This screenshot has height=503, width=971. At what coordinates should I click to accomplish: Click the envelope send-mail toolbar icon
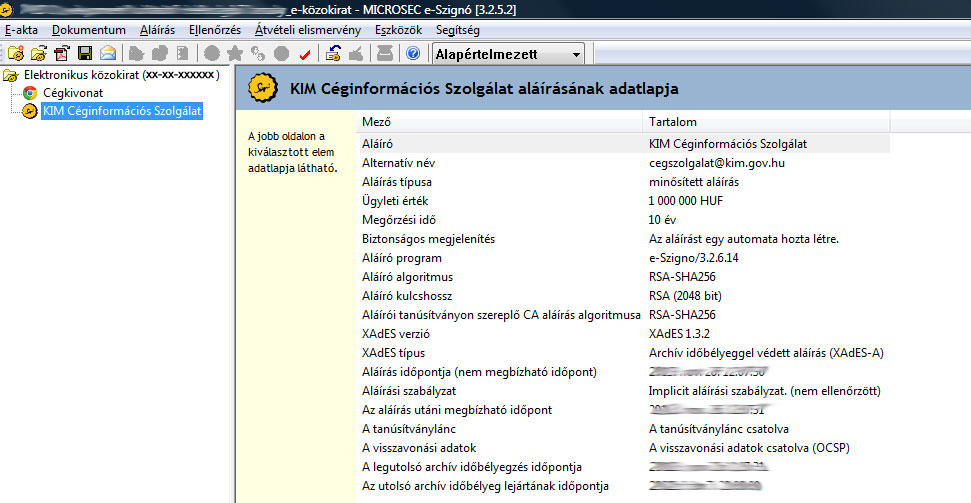[107, 53]
